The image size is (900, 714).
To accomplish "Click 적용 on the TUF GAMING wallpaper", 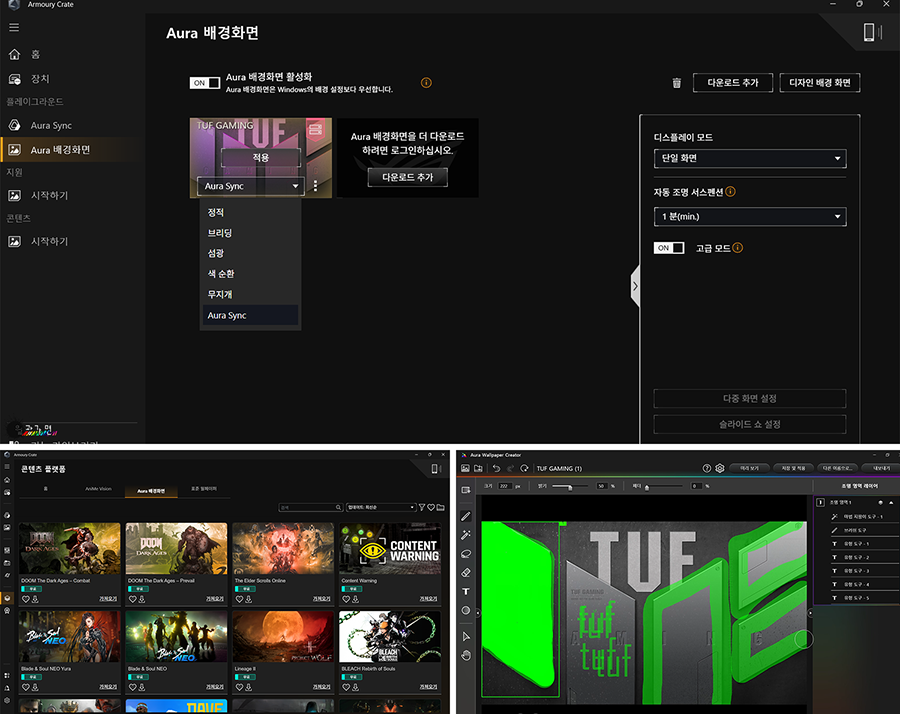I will click(x=261, y=157).
